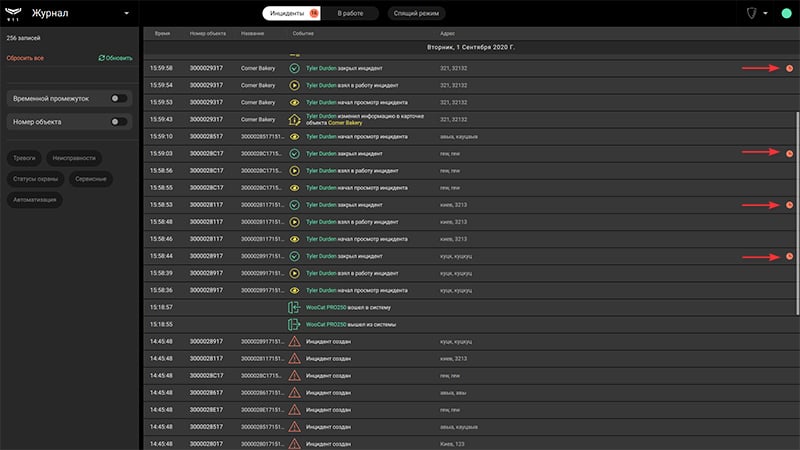
Task: Enable Спящий режим mode
Action: click(x=416, y=13)
